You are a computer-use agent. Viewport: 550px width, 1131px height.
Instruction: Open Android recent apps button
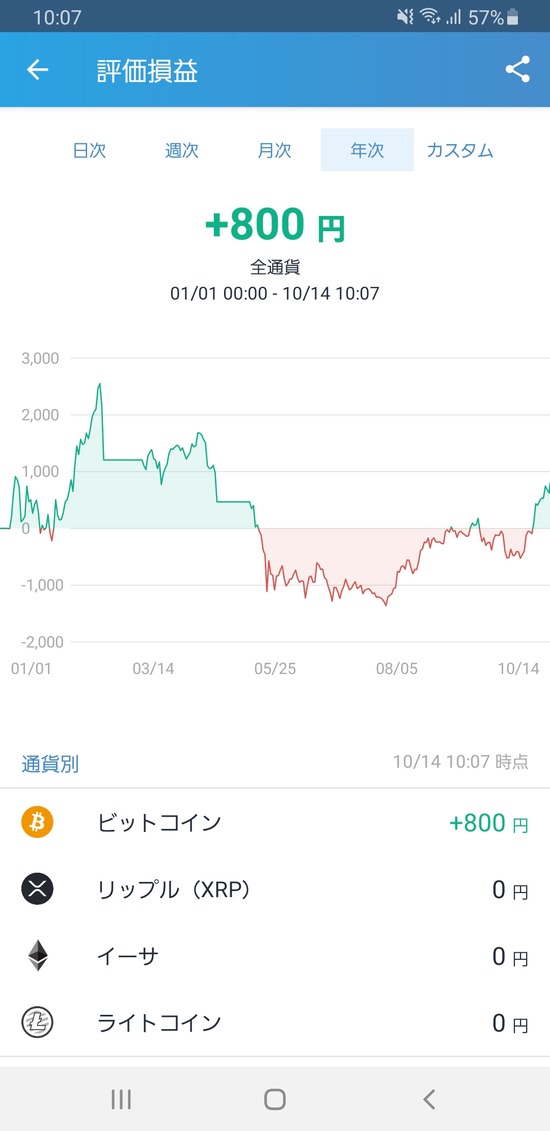click(x=121, y=1099)
